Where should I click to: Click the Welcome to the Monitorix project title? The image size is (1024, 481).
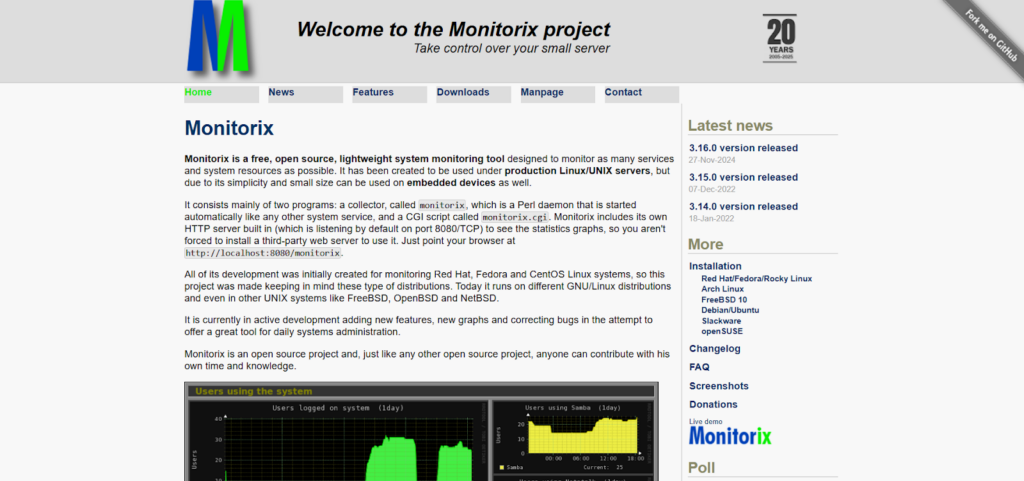(x=453, y=29)
